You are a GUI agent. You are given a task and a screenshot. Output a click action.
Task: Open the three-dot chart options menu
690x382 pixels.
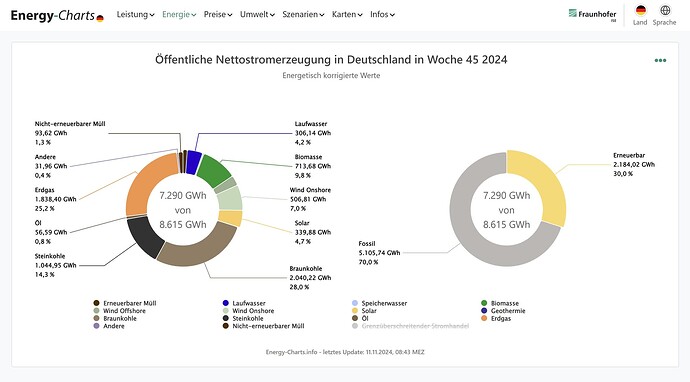tap(660, 60)
